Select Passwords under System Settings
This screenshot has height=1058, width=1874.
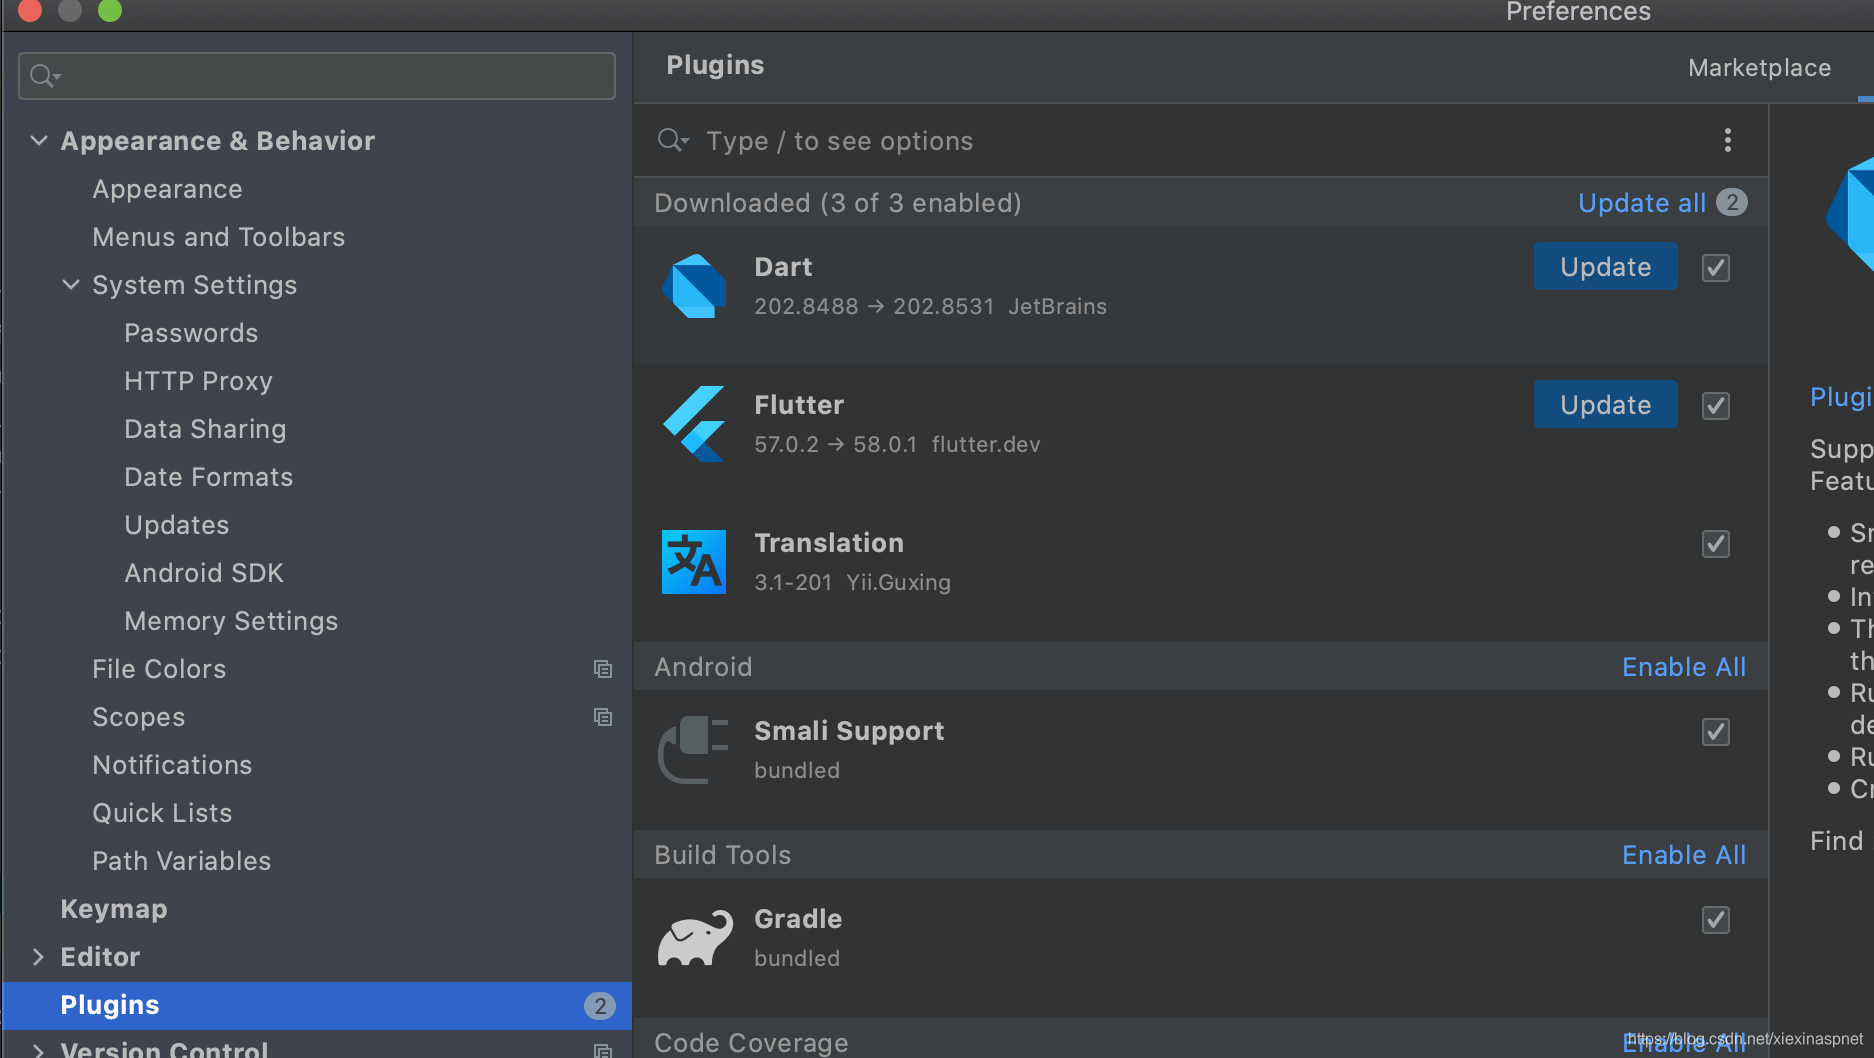191,333
